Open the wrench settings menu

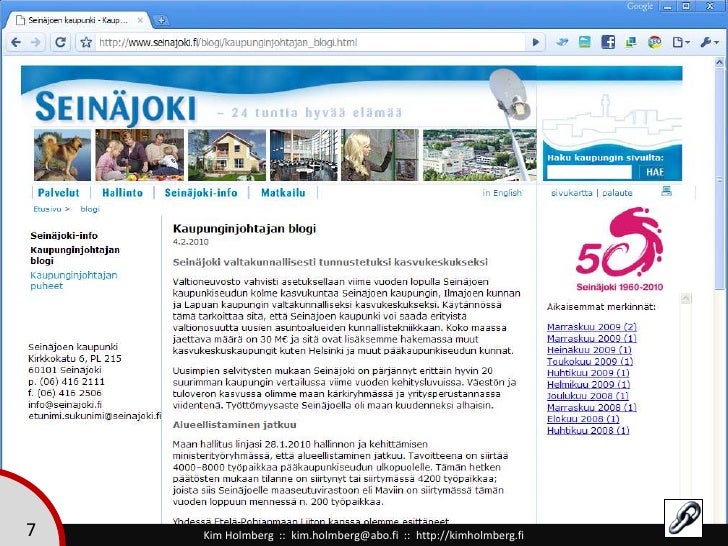tap(709, 42)
